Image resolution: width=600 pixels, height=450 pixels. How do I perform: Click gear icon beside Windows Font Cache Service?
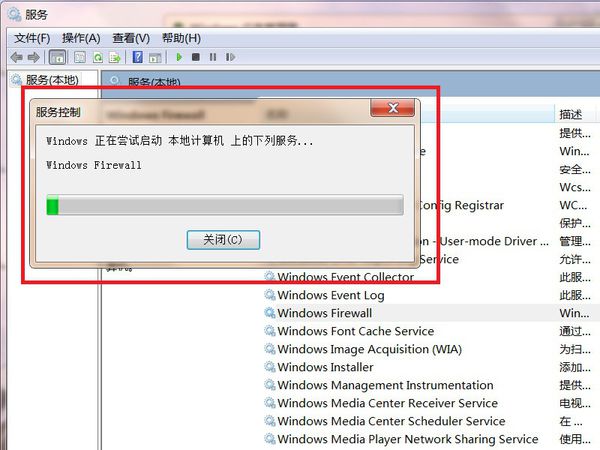click(270, 331)
